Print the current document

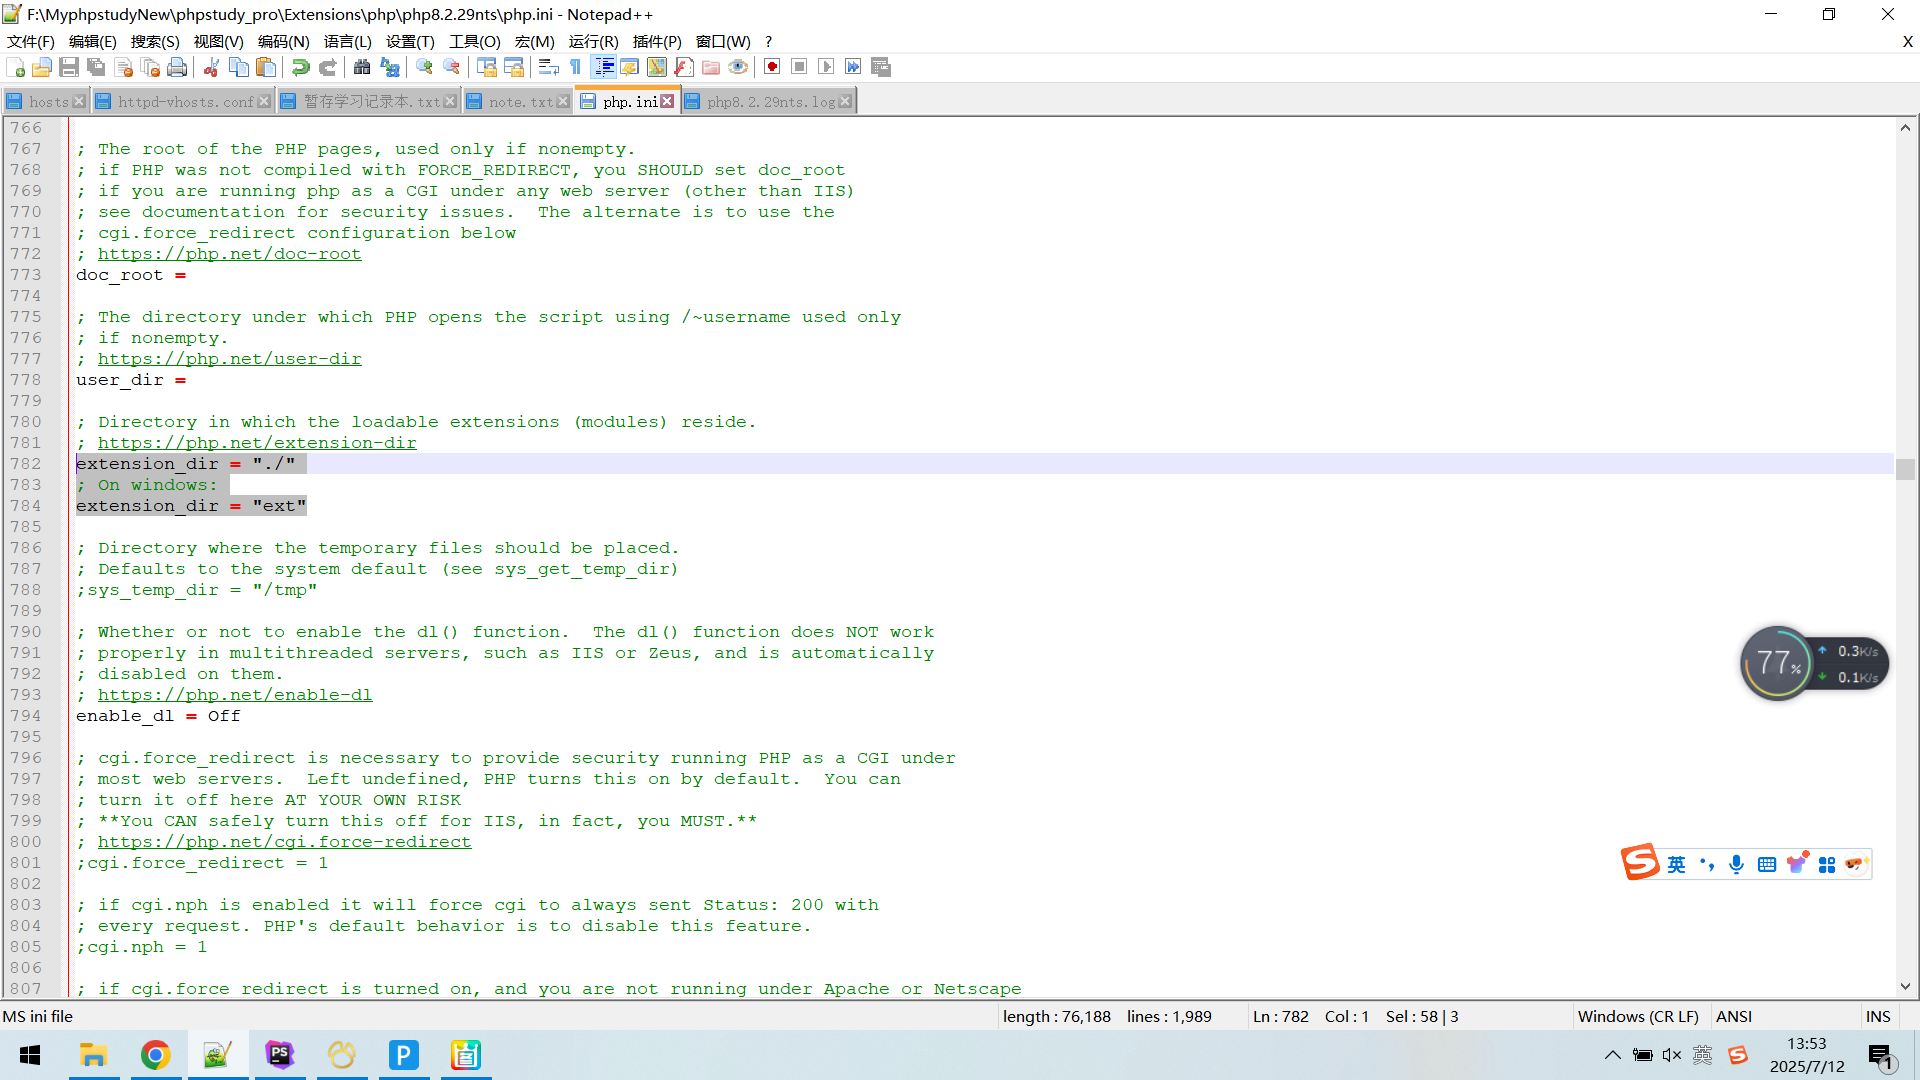coord(177,66)
